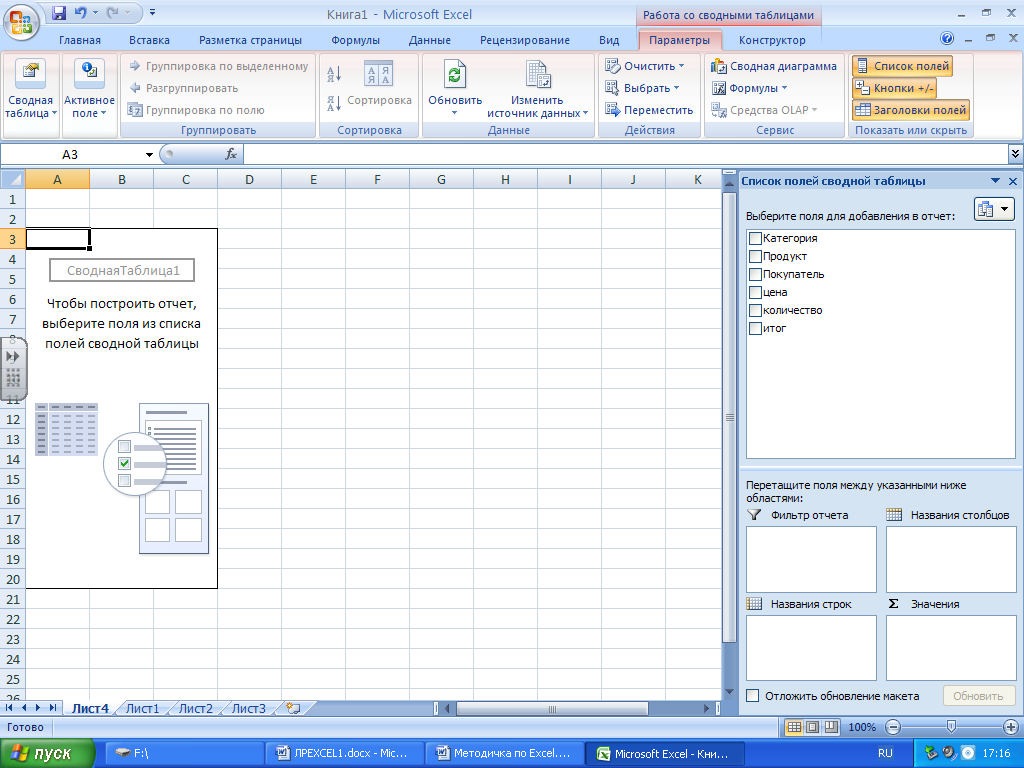
Task: Click the Обновить refresh icon
Action: (455, 74)
